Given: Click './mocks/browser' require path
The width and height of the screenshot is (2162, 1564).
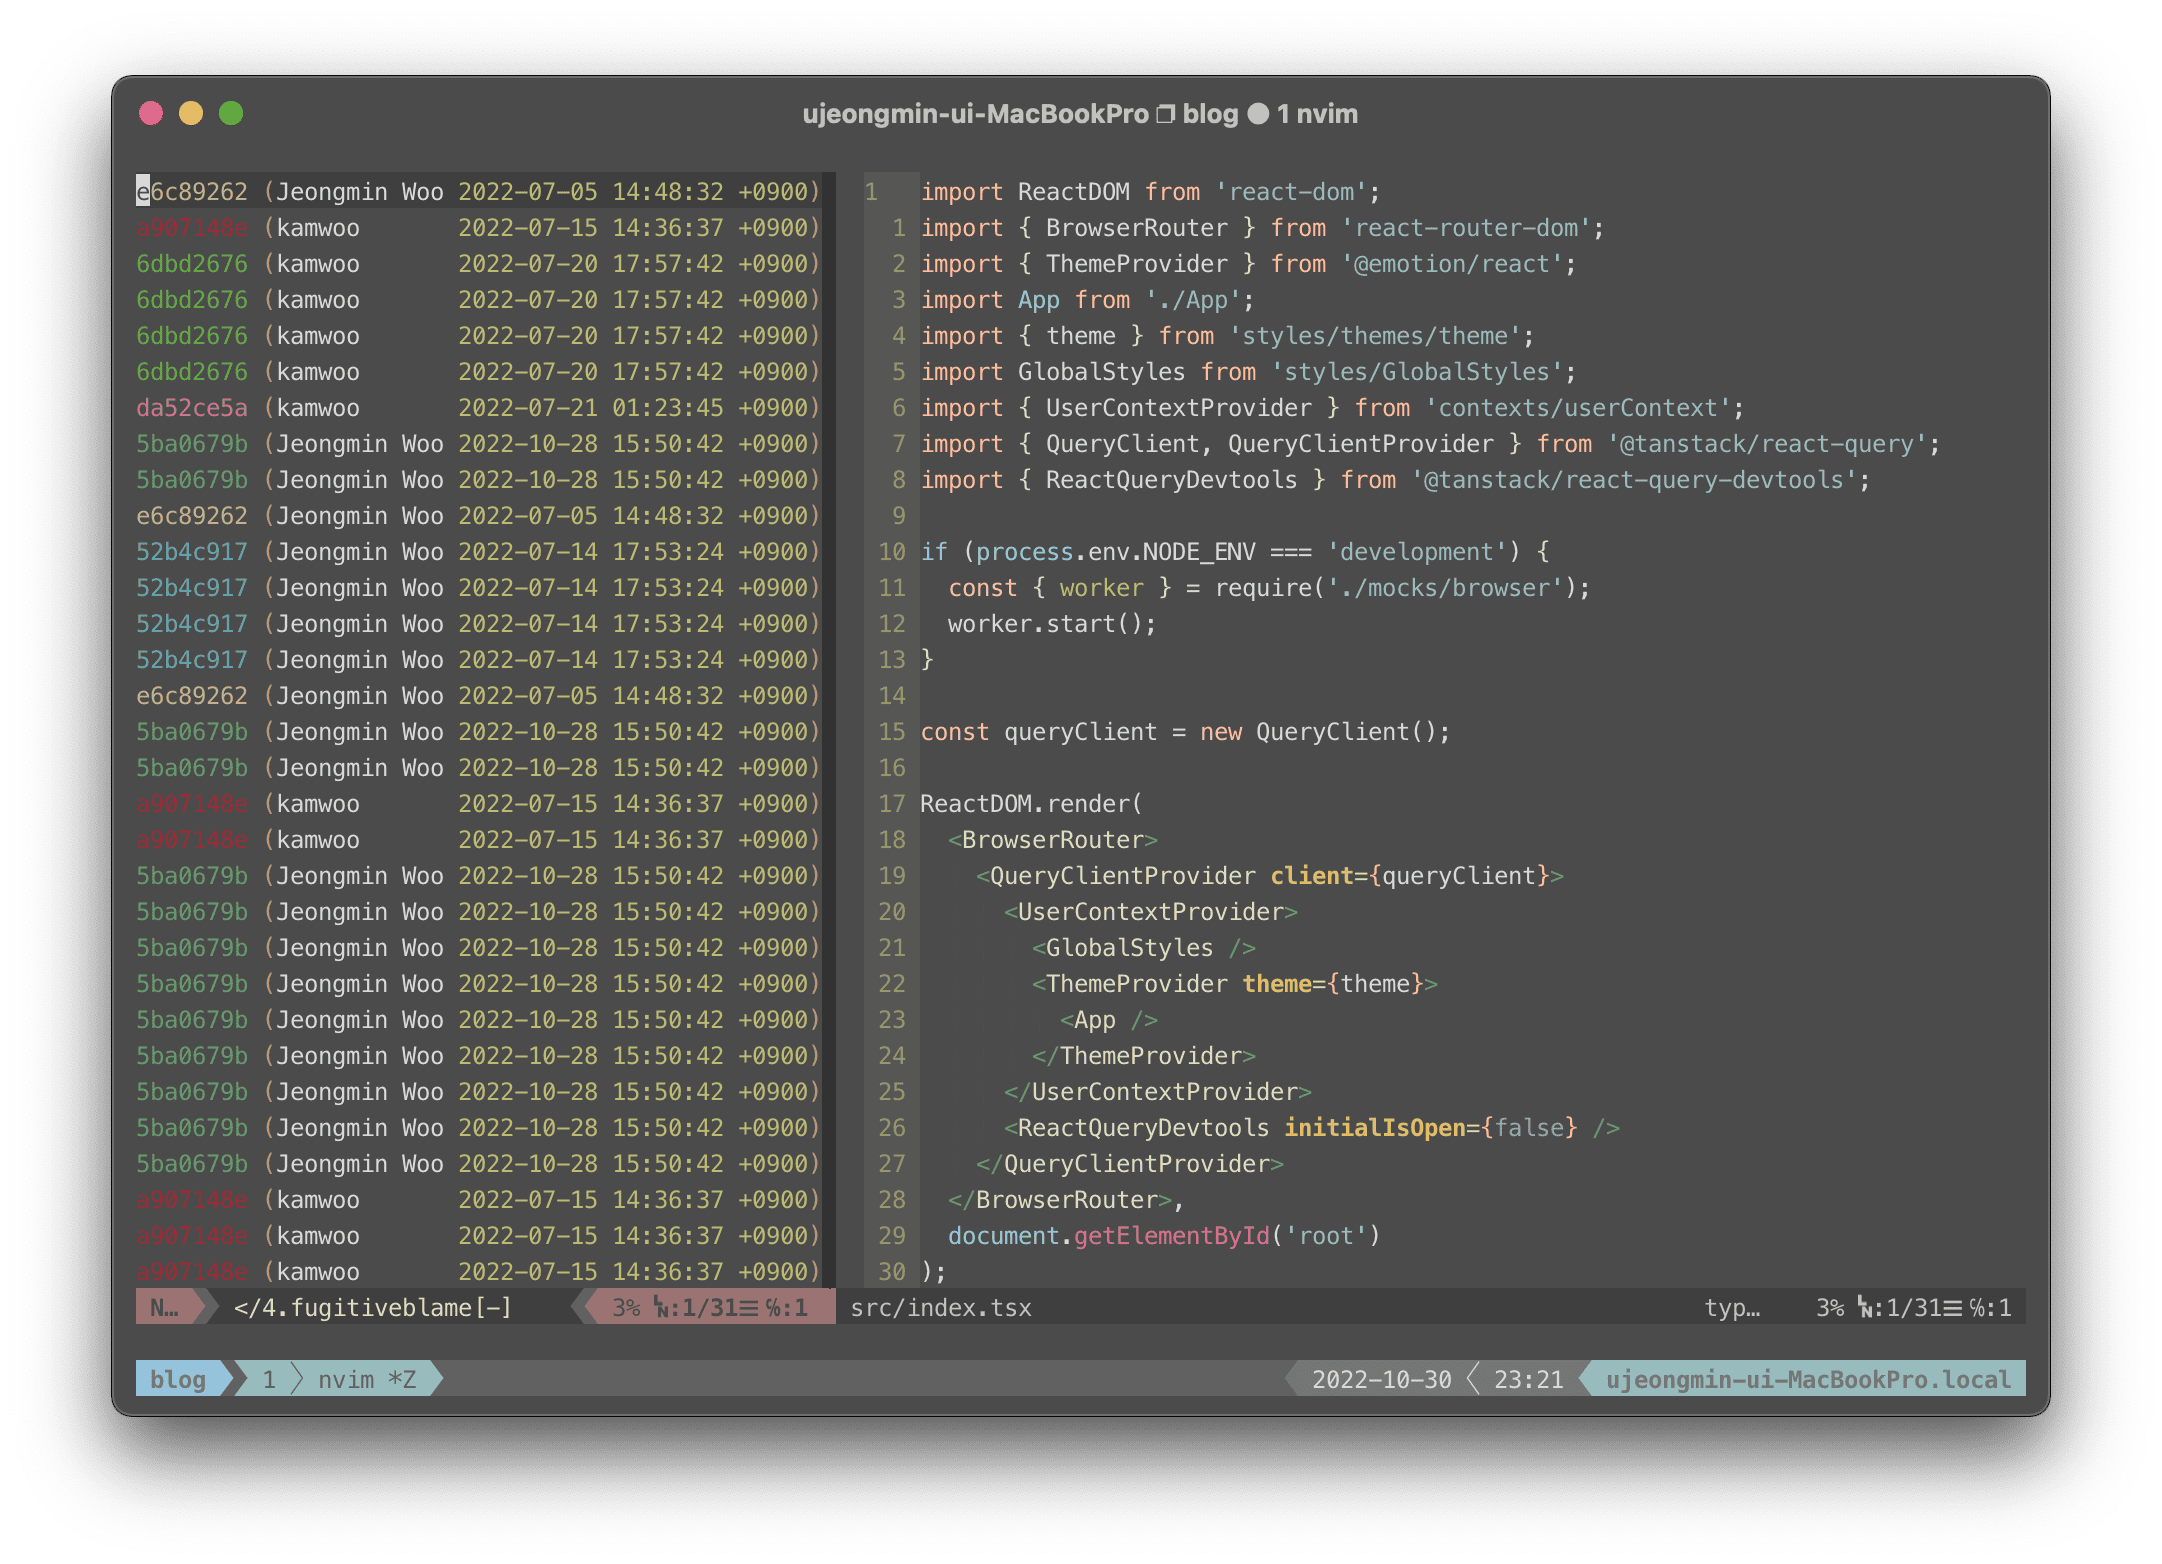Looking at the screenshot, I should 1445,587.
